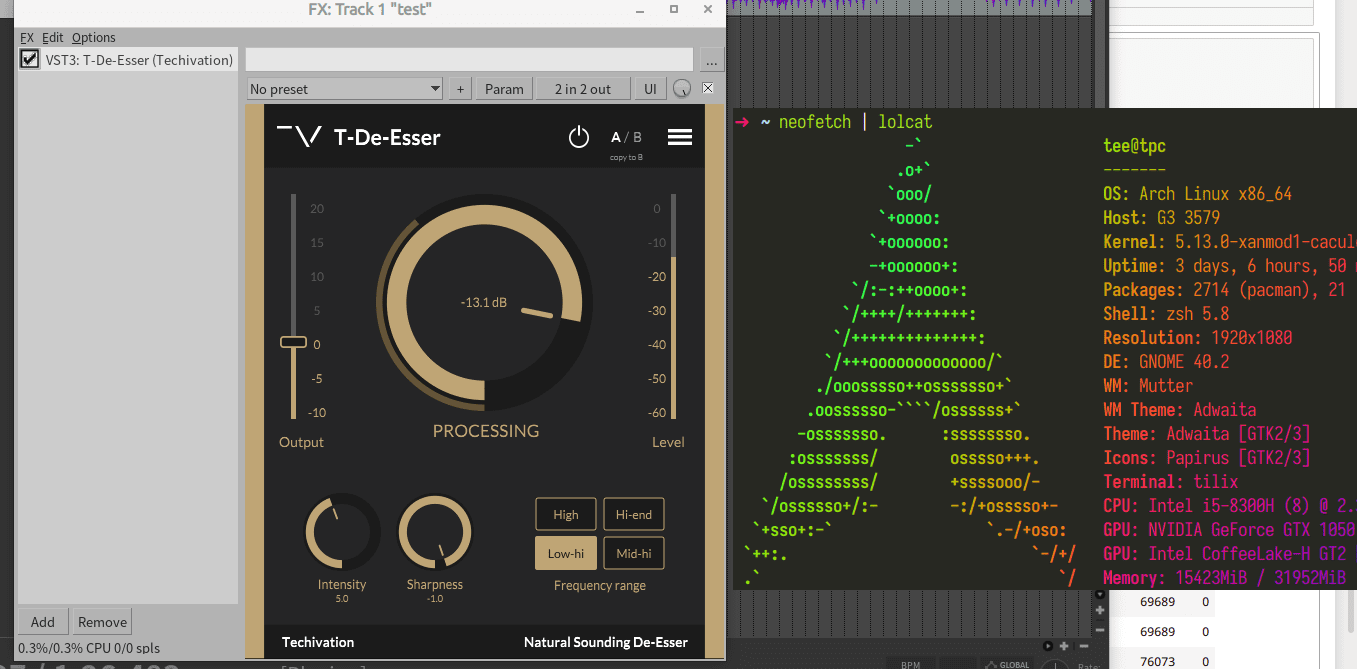Viewport: 1357px width, 669px height.
Task: Click the ellipsis button beside the comment field
Action: pos(710,59)
